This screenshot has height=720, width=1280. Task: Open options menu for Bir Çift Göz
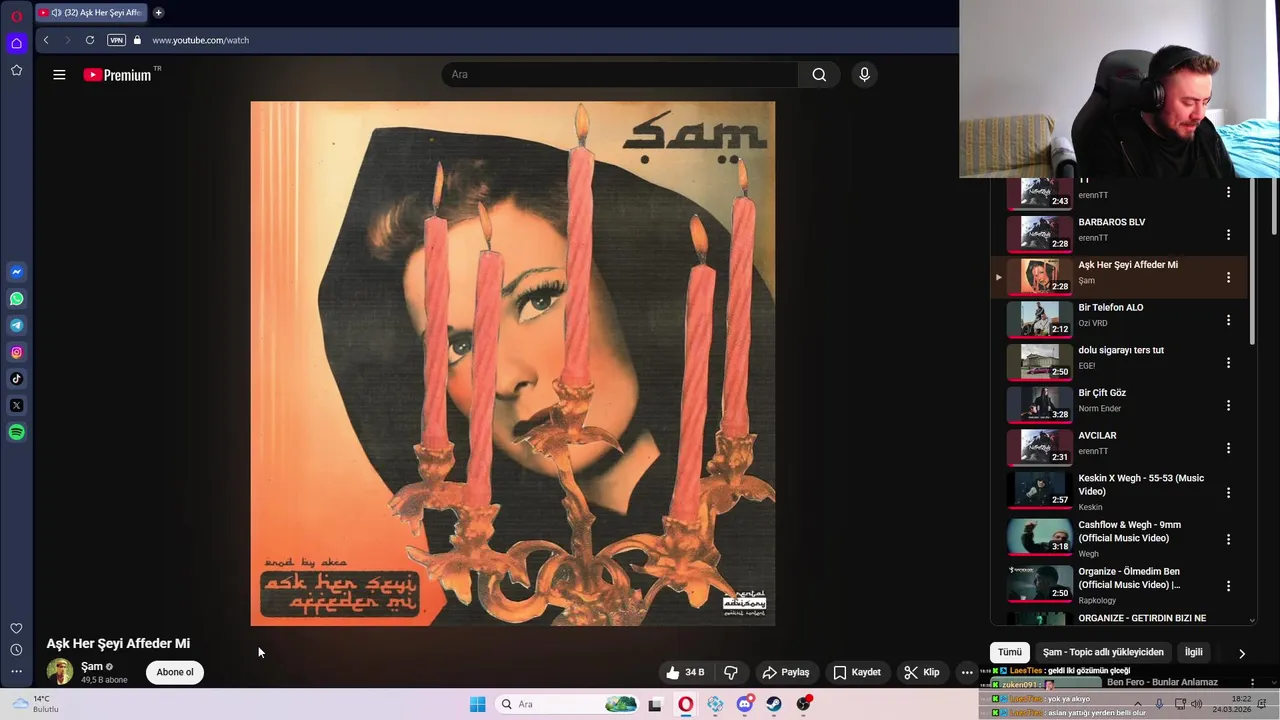1228,405
